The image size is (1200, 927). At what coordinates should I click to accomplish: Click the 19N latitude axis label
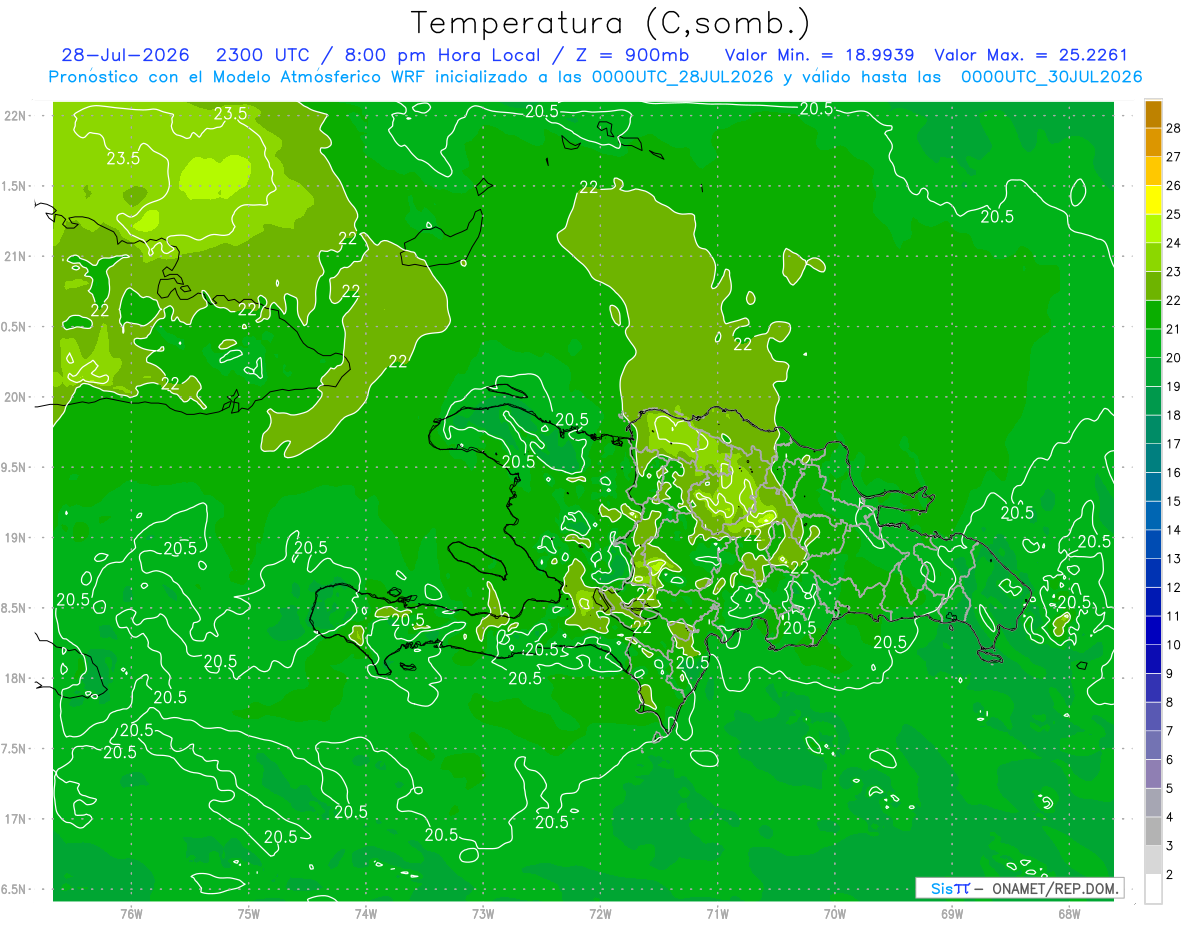point(14,538)
